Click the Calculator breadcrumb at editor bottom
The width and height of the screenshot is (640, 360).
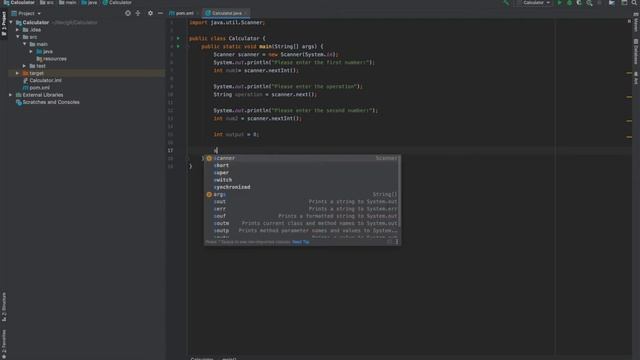coord(202,358)
